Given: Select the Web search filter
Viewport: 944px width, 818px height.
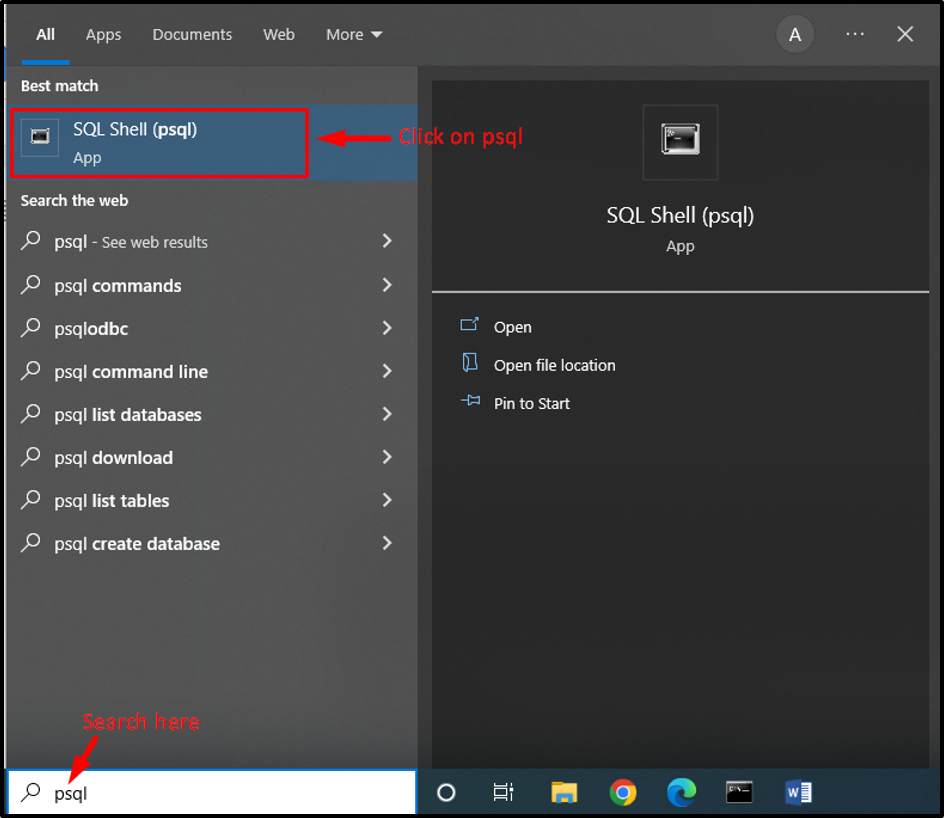Looking at the screenshot, I should pyautogui.click(x=279, y=34).
